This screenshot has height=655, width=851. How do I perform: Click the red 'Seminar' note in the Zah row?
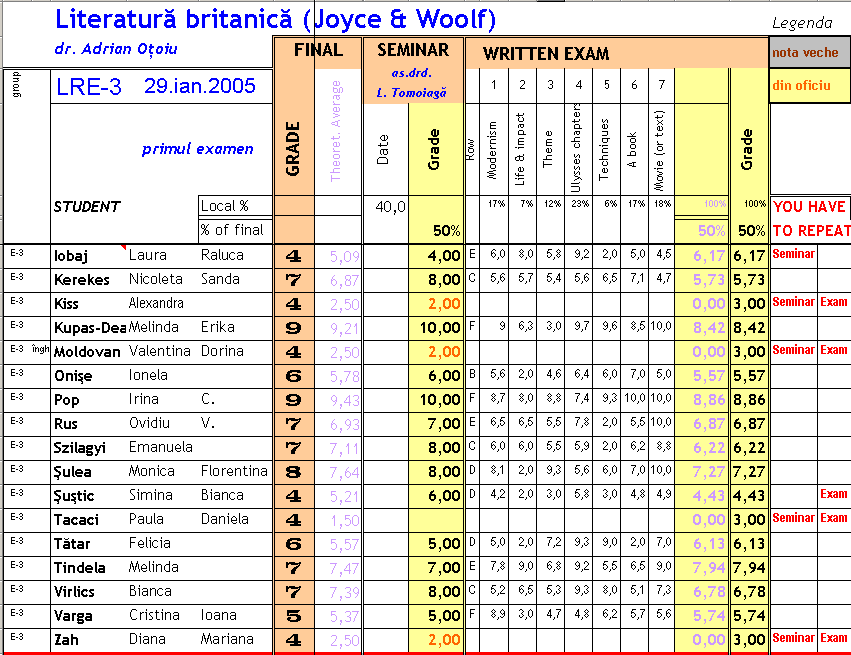793,638
